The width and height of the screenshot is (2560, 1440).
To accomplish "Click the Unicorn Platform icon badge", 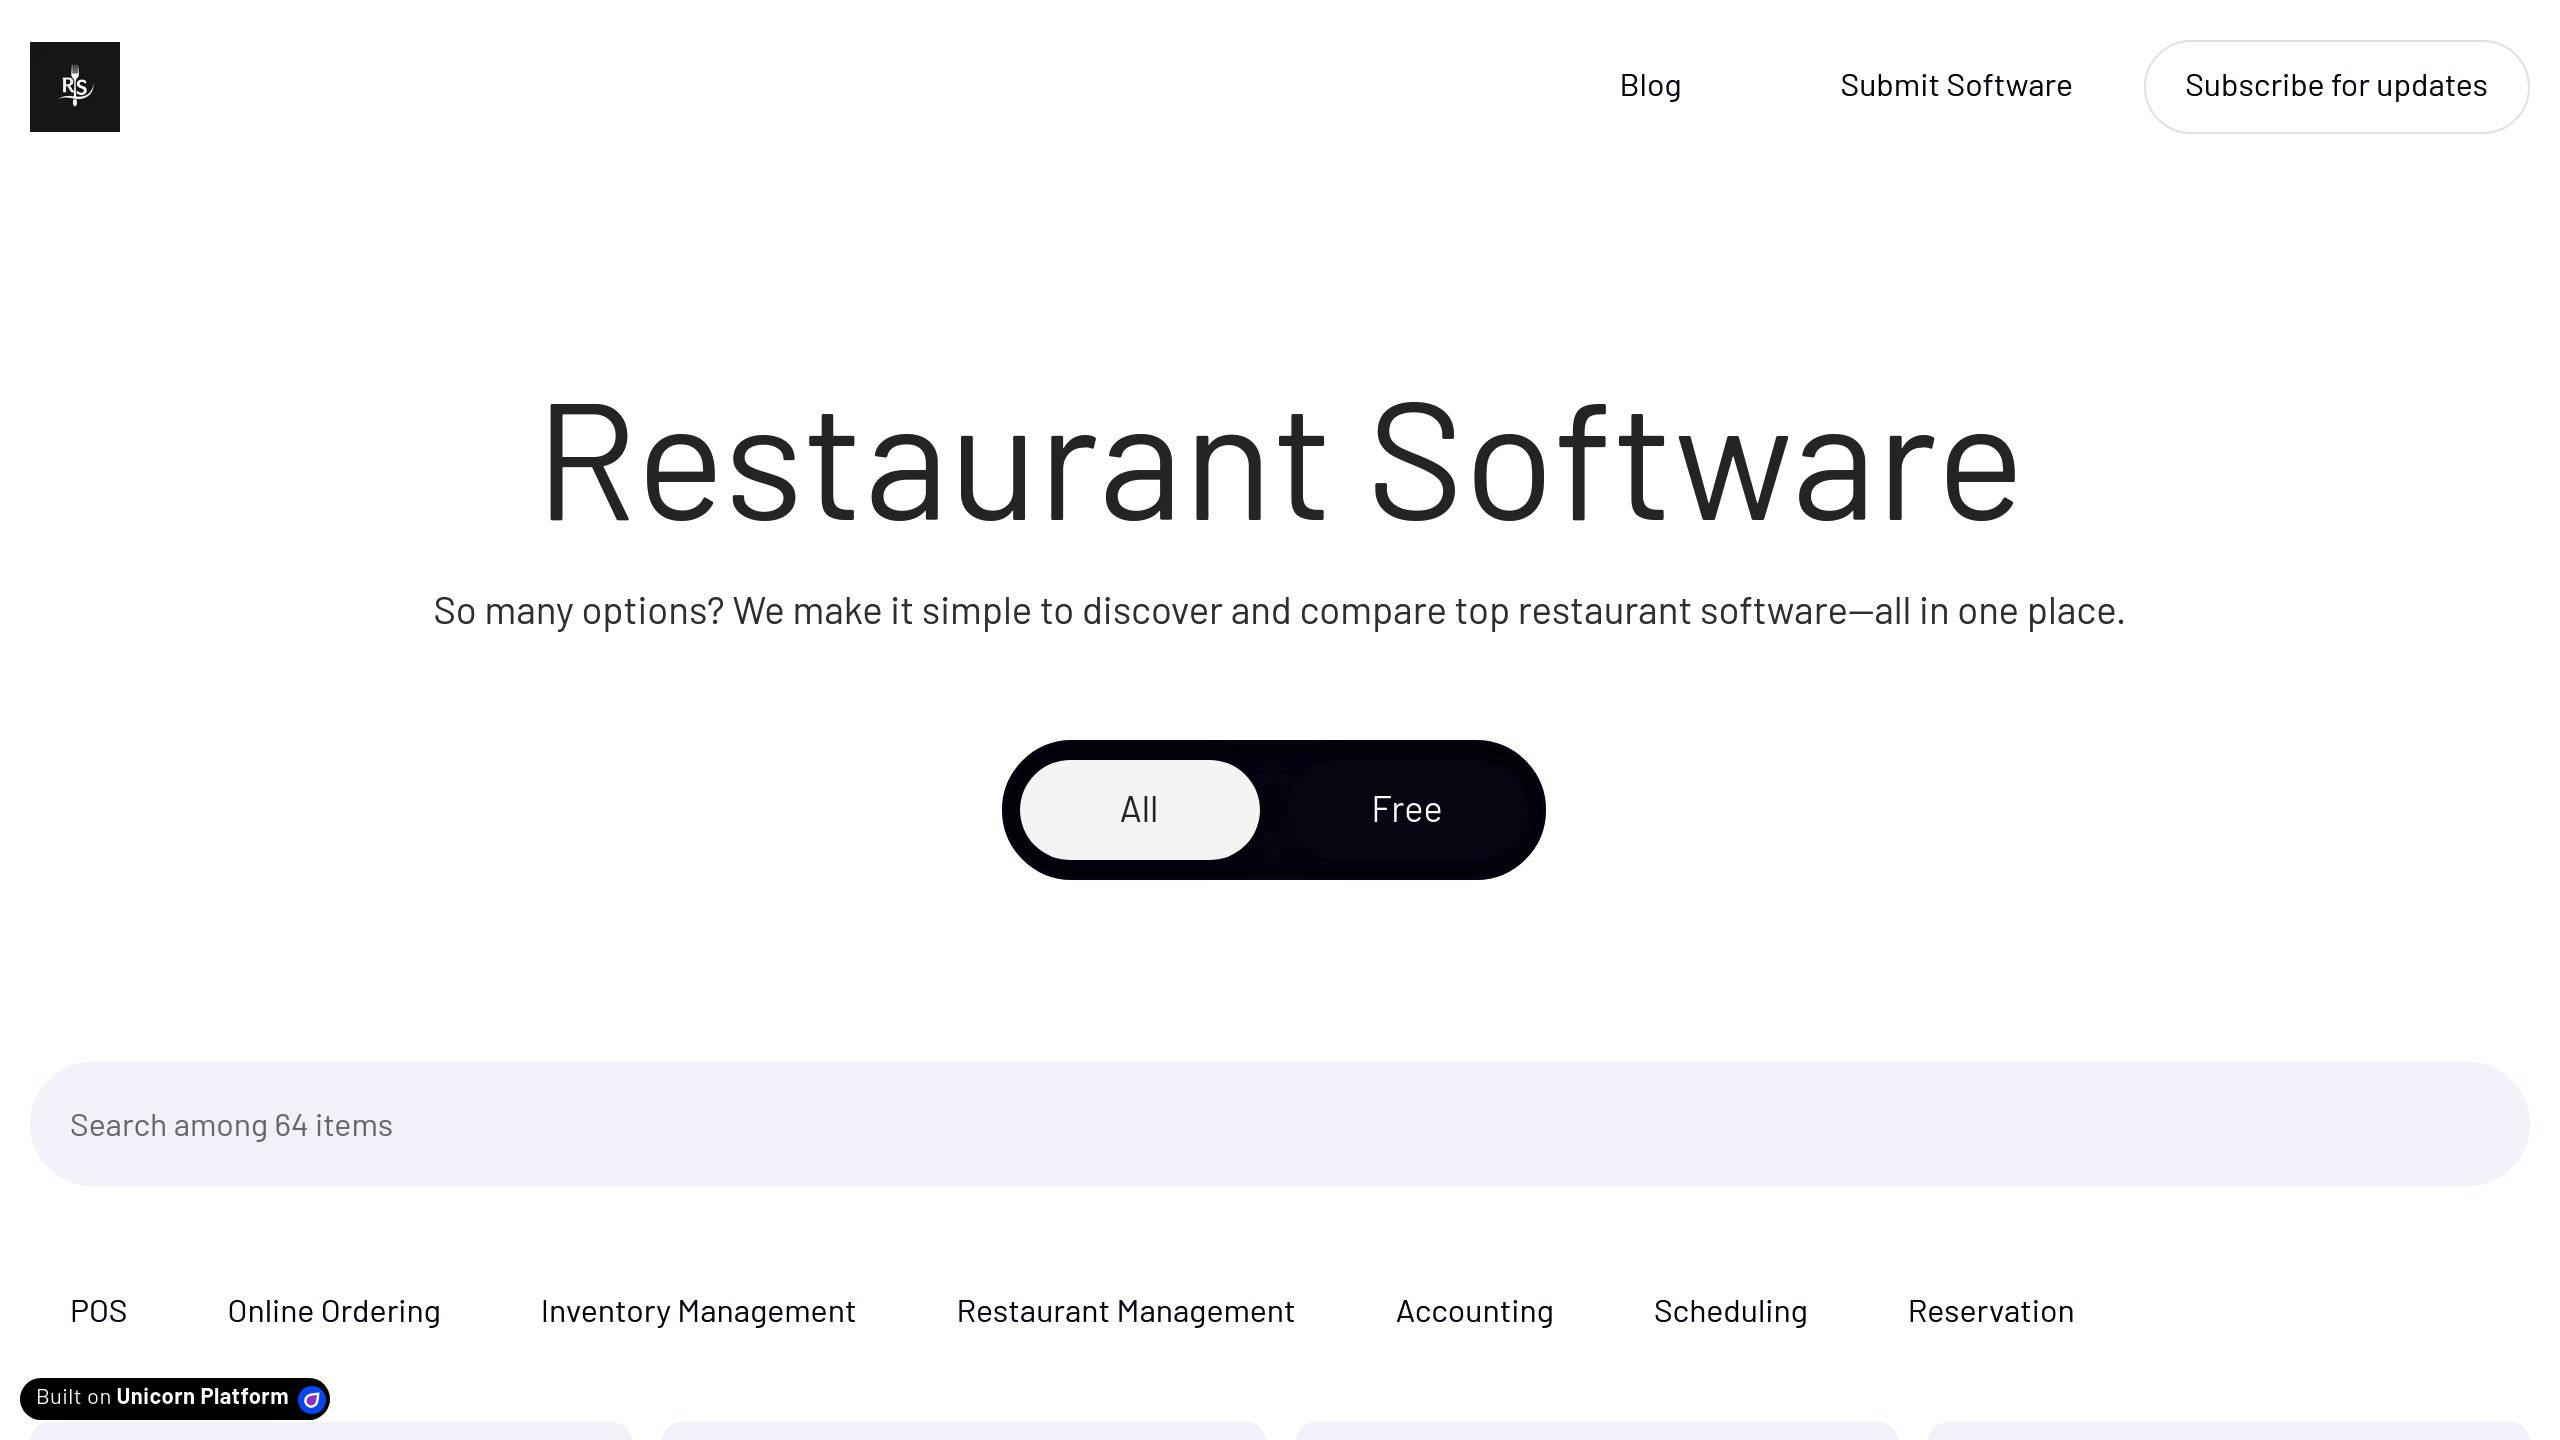I will [x=311, y=1396].
